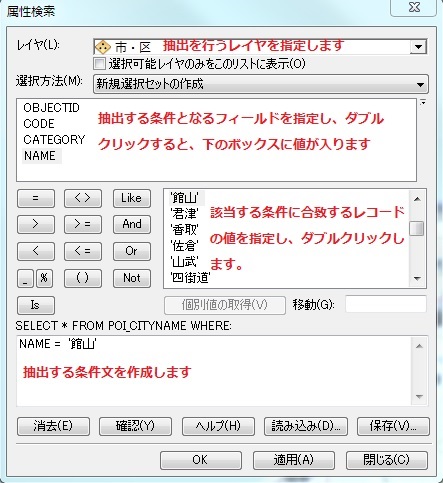Click the >= operator button
Screen dimensions: 443x483
[83, 224]
